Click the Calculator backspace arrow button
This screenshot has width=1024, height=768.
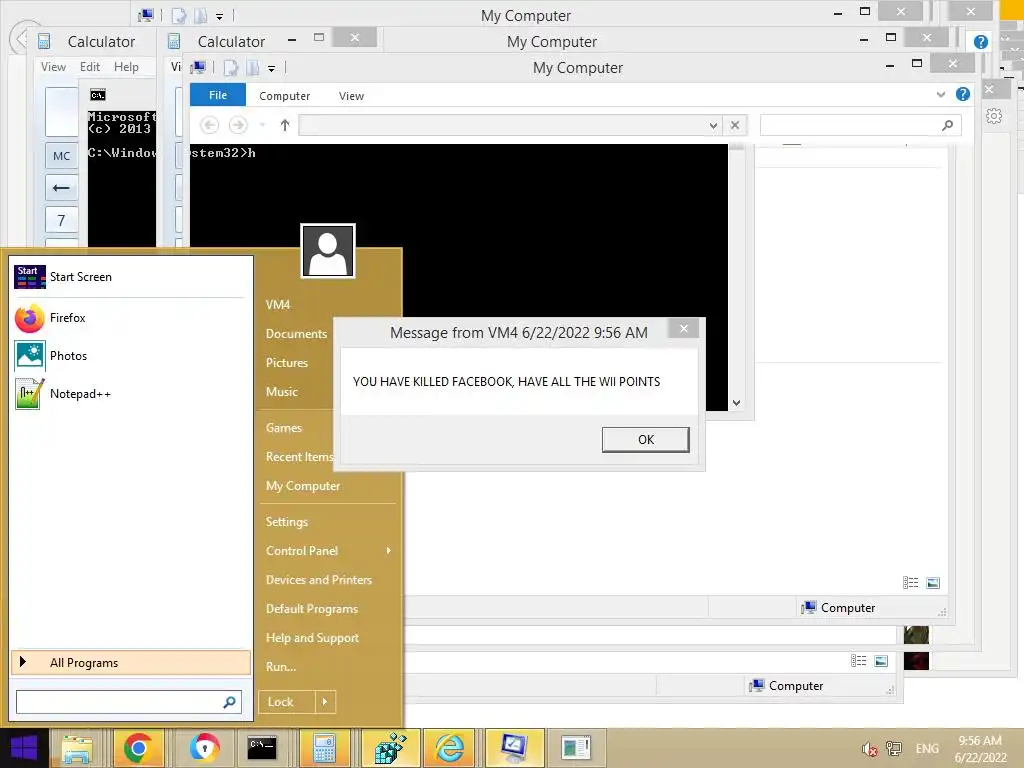[61, 188]
